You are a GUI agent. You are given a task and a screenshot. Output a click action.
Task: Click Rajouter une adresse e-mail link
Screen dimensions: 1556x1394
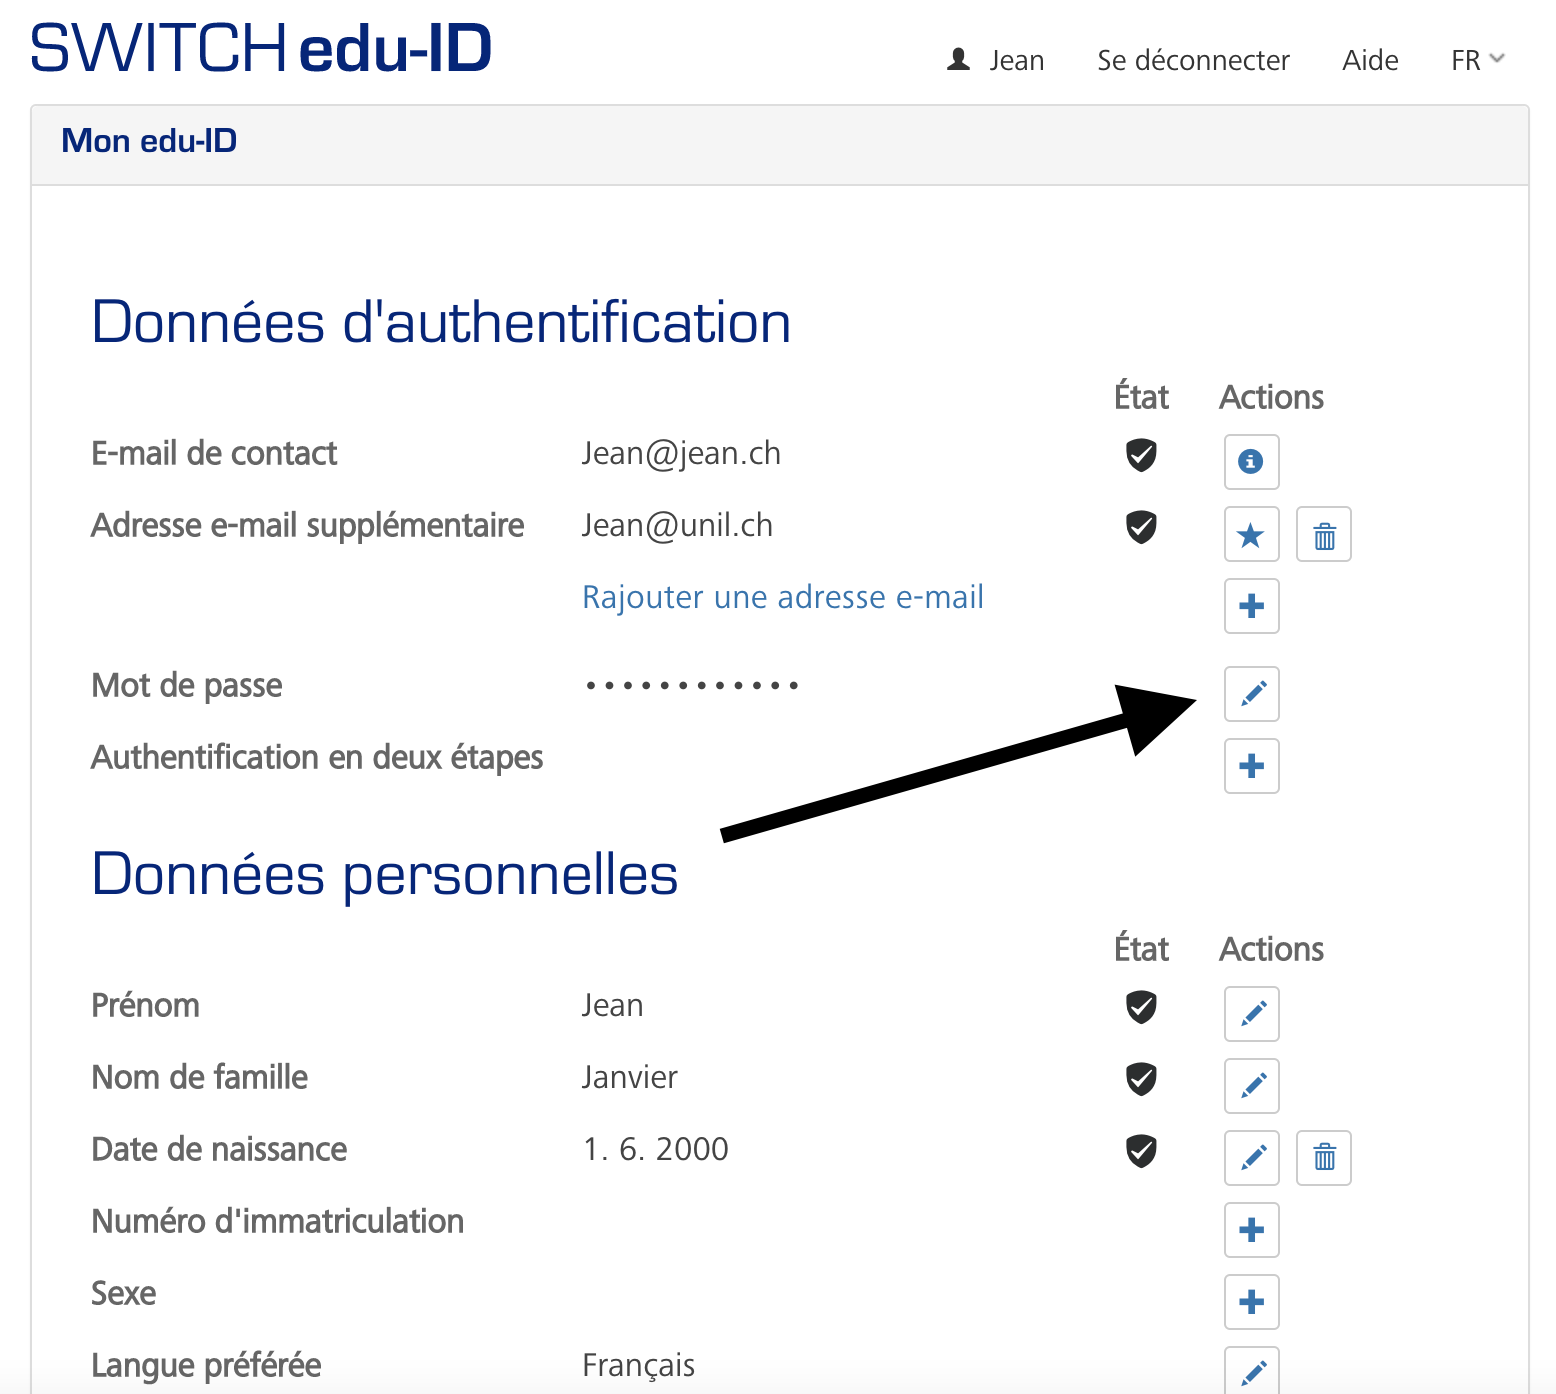coord(782,597)
